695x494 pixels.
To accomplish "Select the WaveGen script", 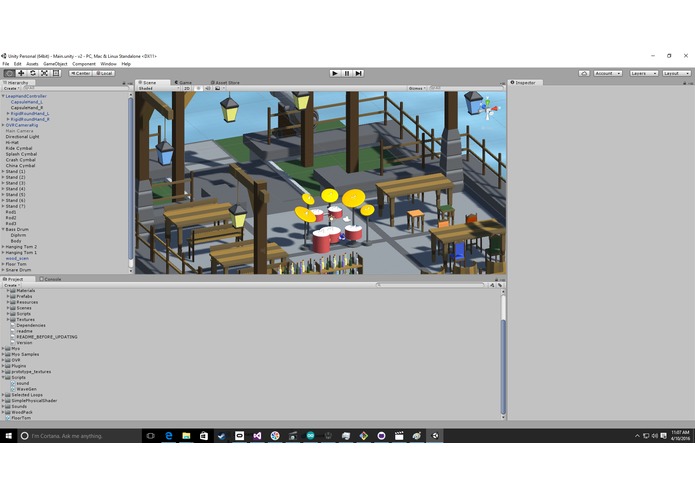I will click(x=27, y=389).
